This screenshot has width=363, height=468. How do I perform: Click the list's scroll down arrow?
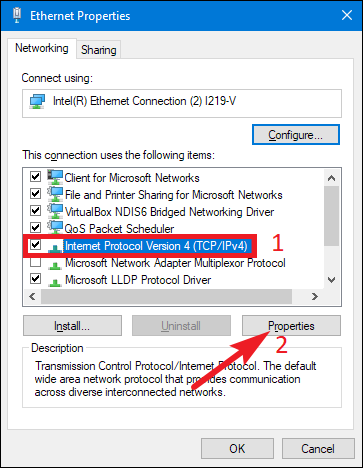point(331,280)
